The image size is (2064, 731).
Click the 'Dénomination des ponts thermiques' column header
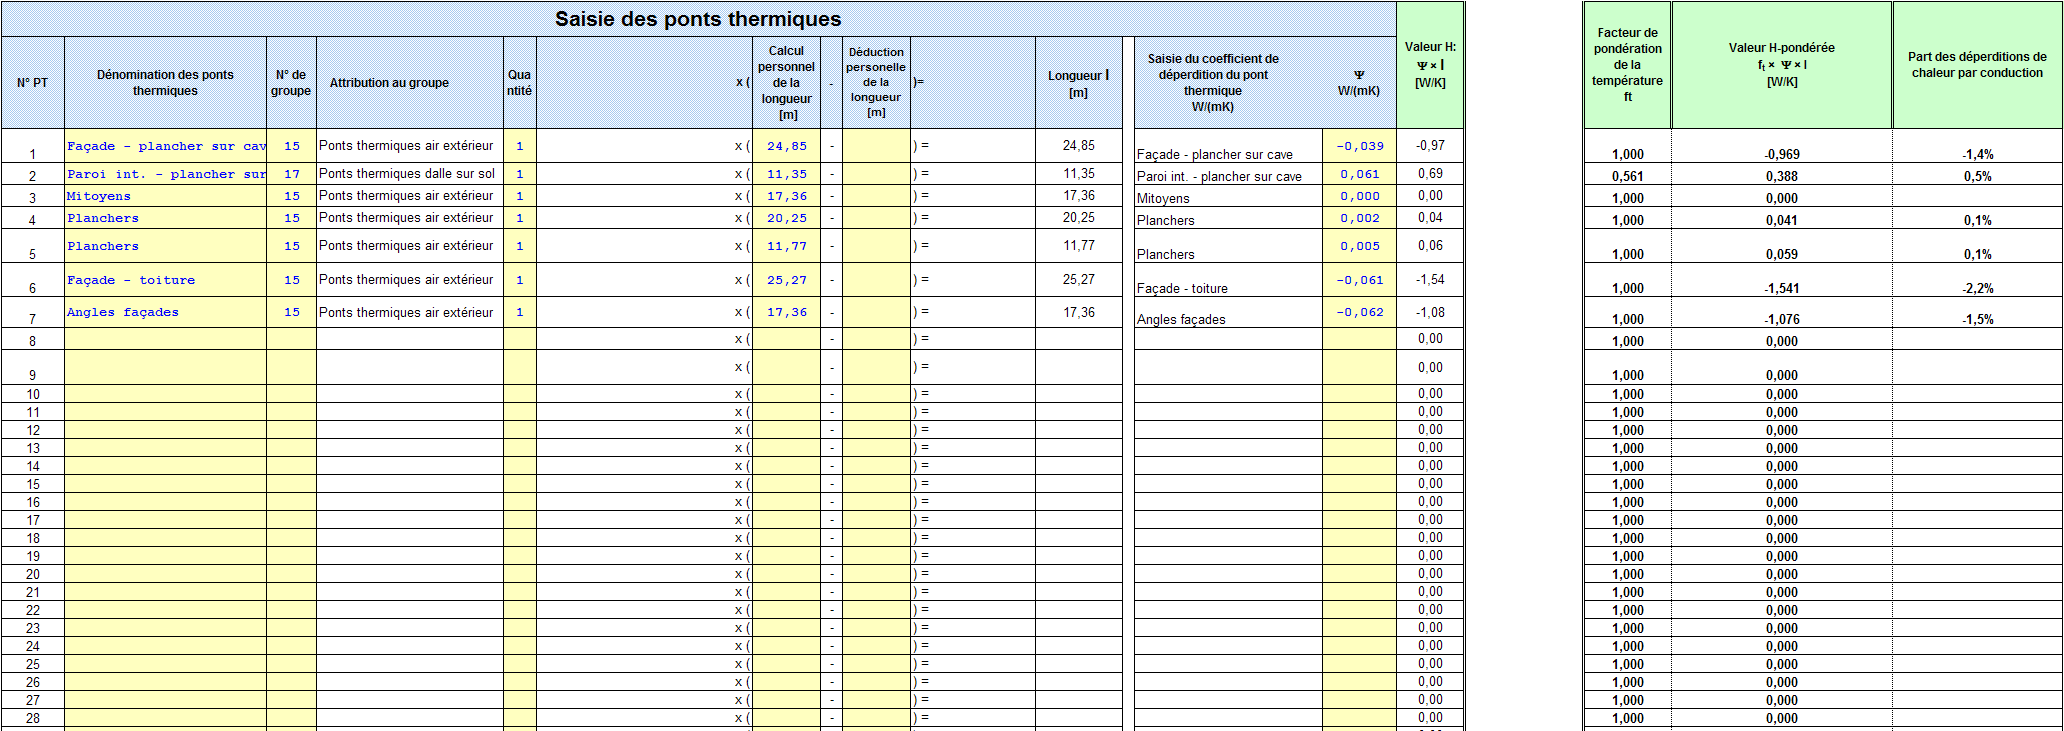[166, 83]
